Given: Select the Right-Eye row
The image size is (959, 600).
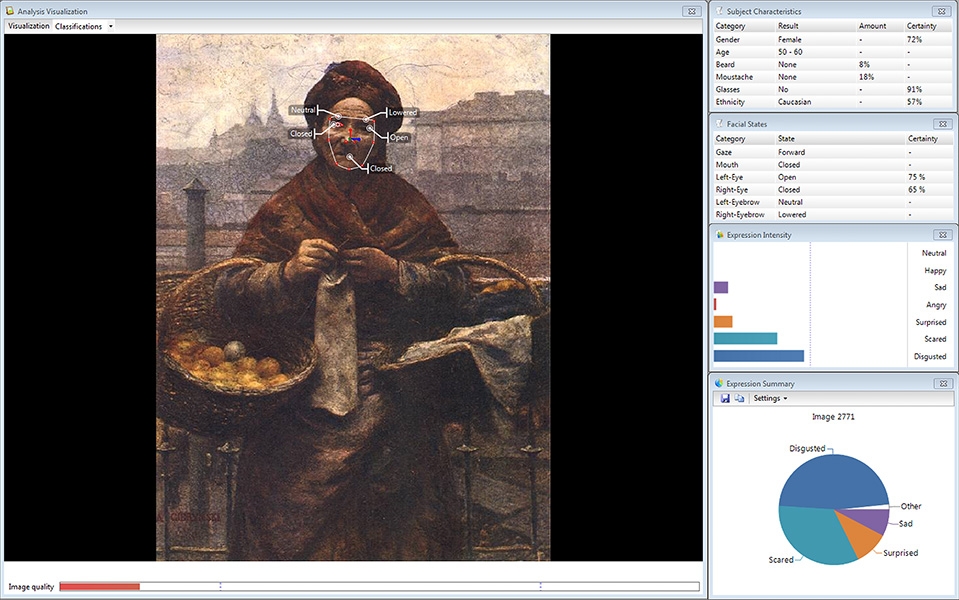Looking at the screenshot, I should [x=833, y=190].
